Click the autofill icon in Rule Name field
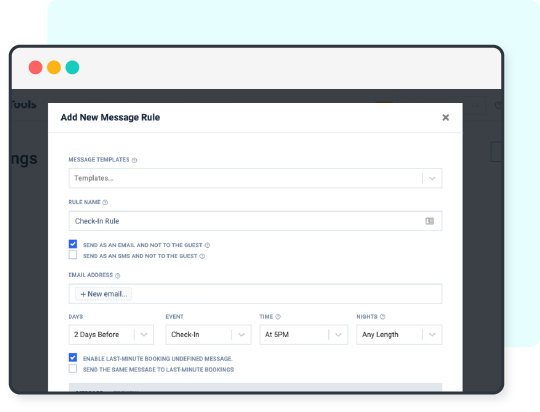 tap(429, 221)
